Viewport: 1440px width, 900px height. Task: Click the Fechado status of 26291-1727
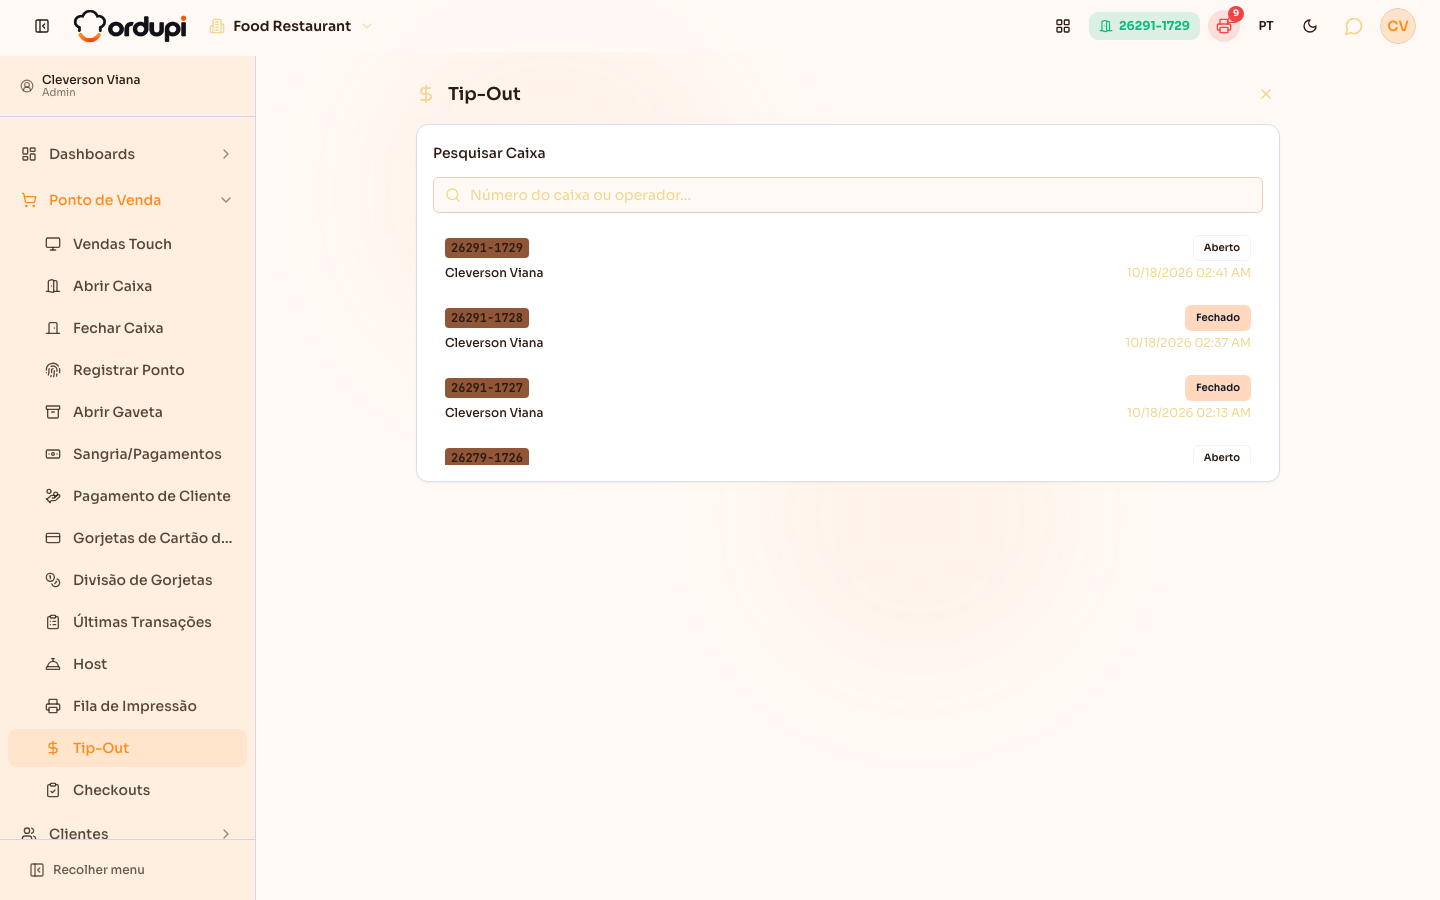tap(1218, 388)
